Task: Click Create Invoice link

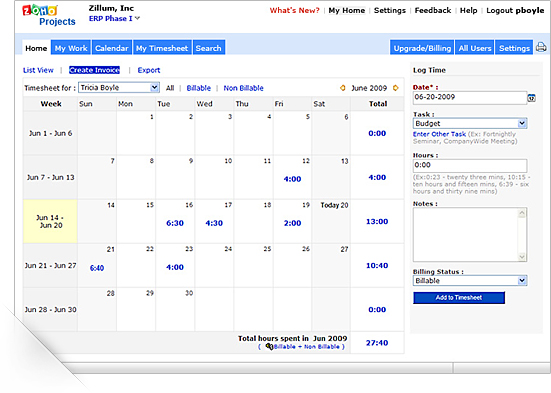Action: (x=95, y=70)
